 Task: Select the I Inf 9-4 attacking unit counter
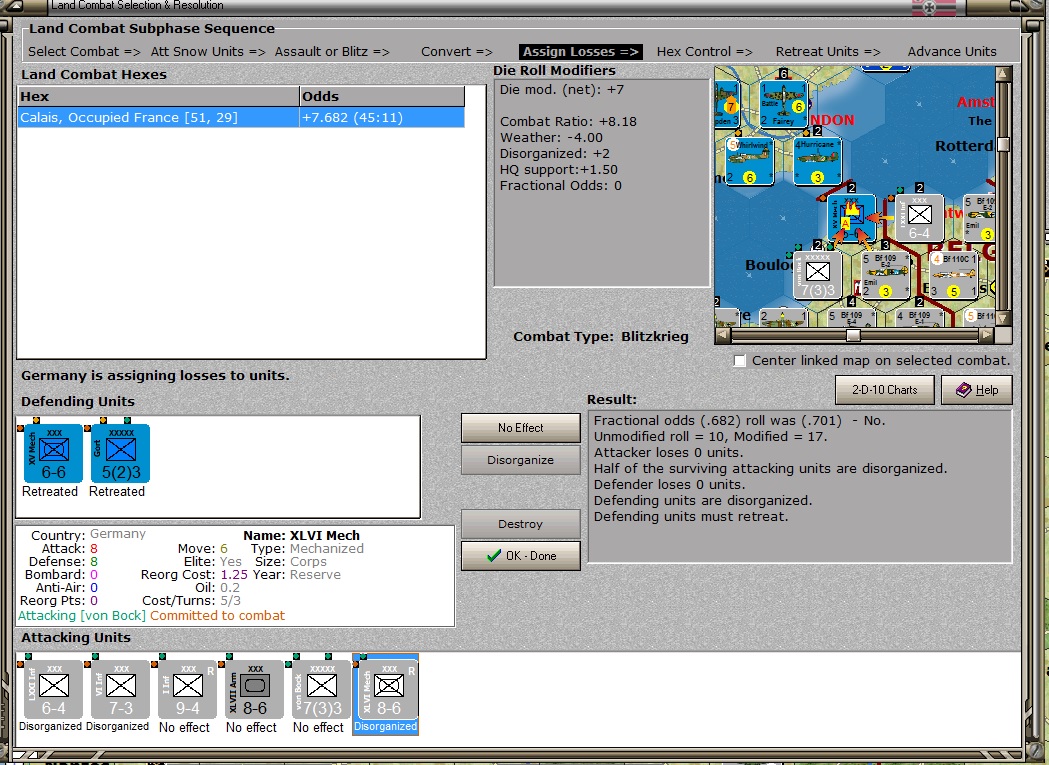point(187,689)
